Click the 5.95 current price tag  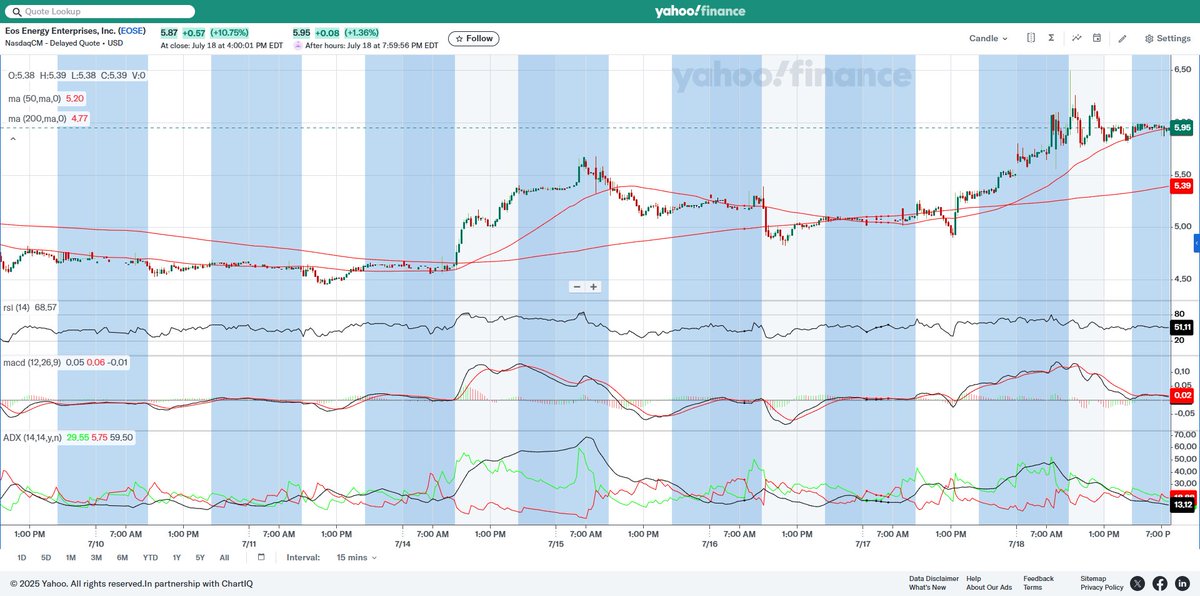pos(1182,128)
